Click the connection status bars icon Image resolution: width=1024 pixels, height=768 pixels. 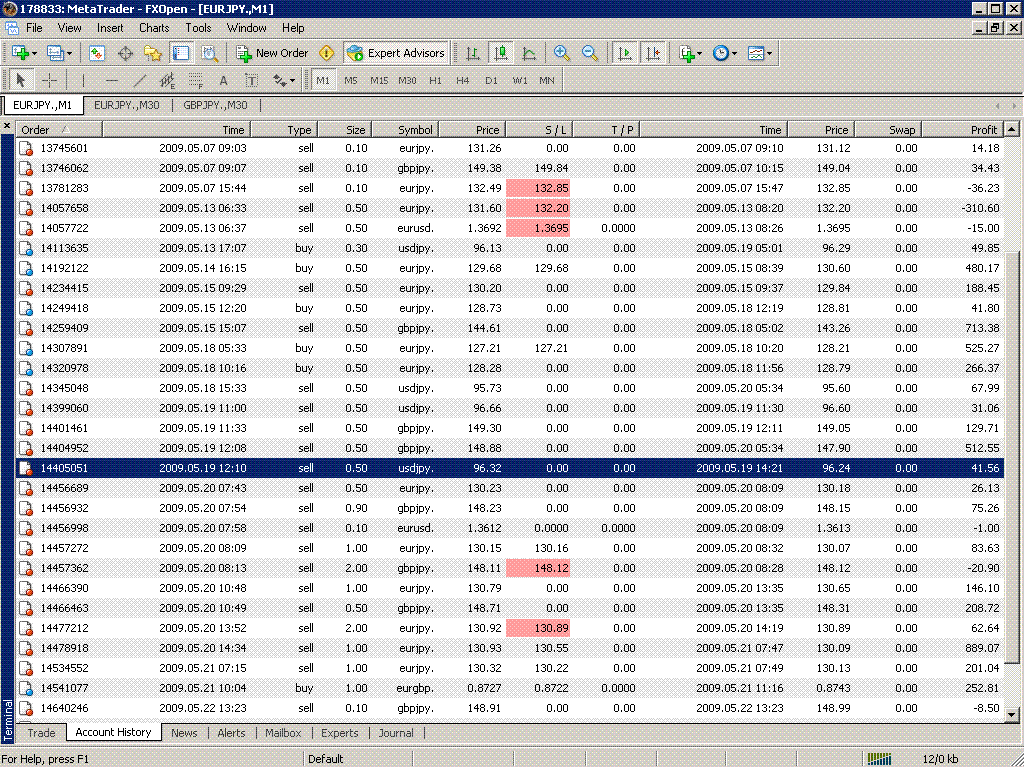pyautogui.click(x=879, y=759)
